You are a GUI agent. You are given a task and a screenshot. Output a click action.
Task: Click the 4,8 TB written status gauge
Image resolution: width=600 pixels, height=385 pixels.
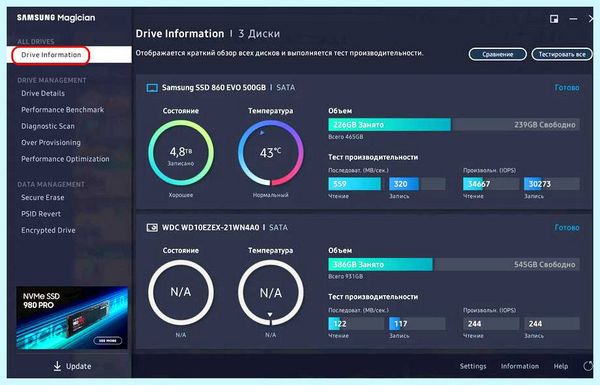[x=181, y=152]
